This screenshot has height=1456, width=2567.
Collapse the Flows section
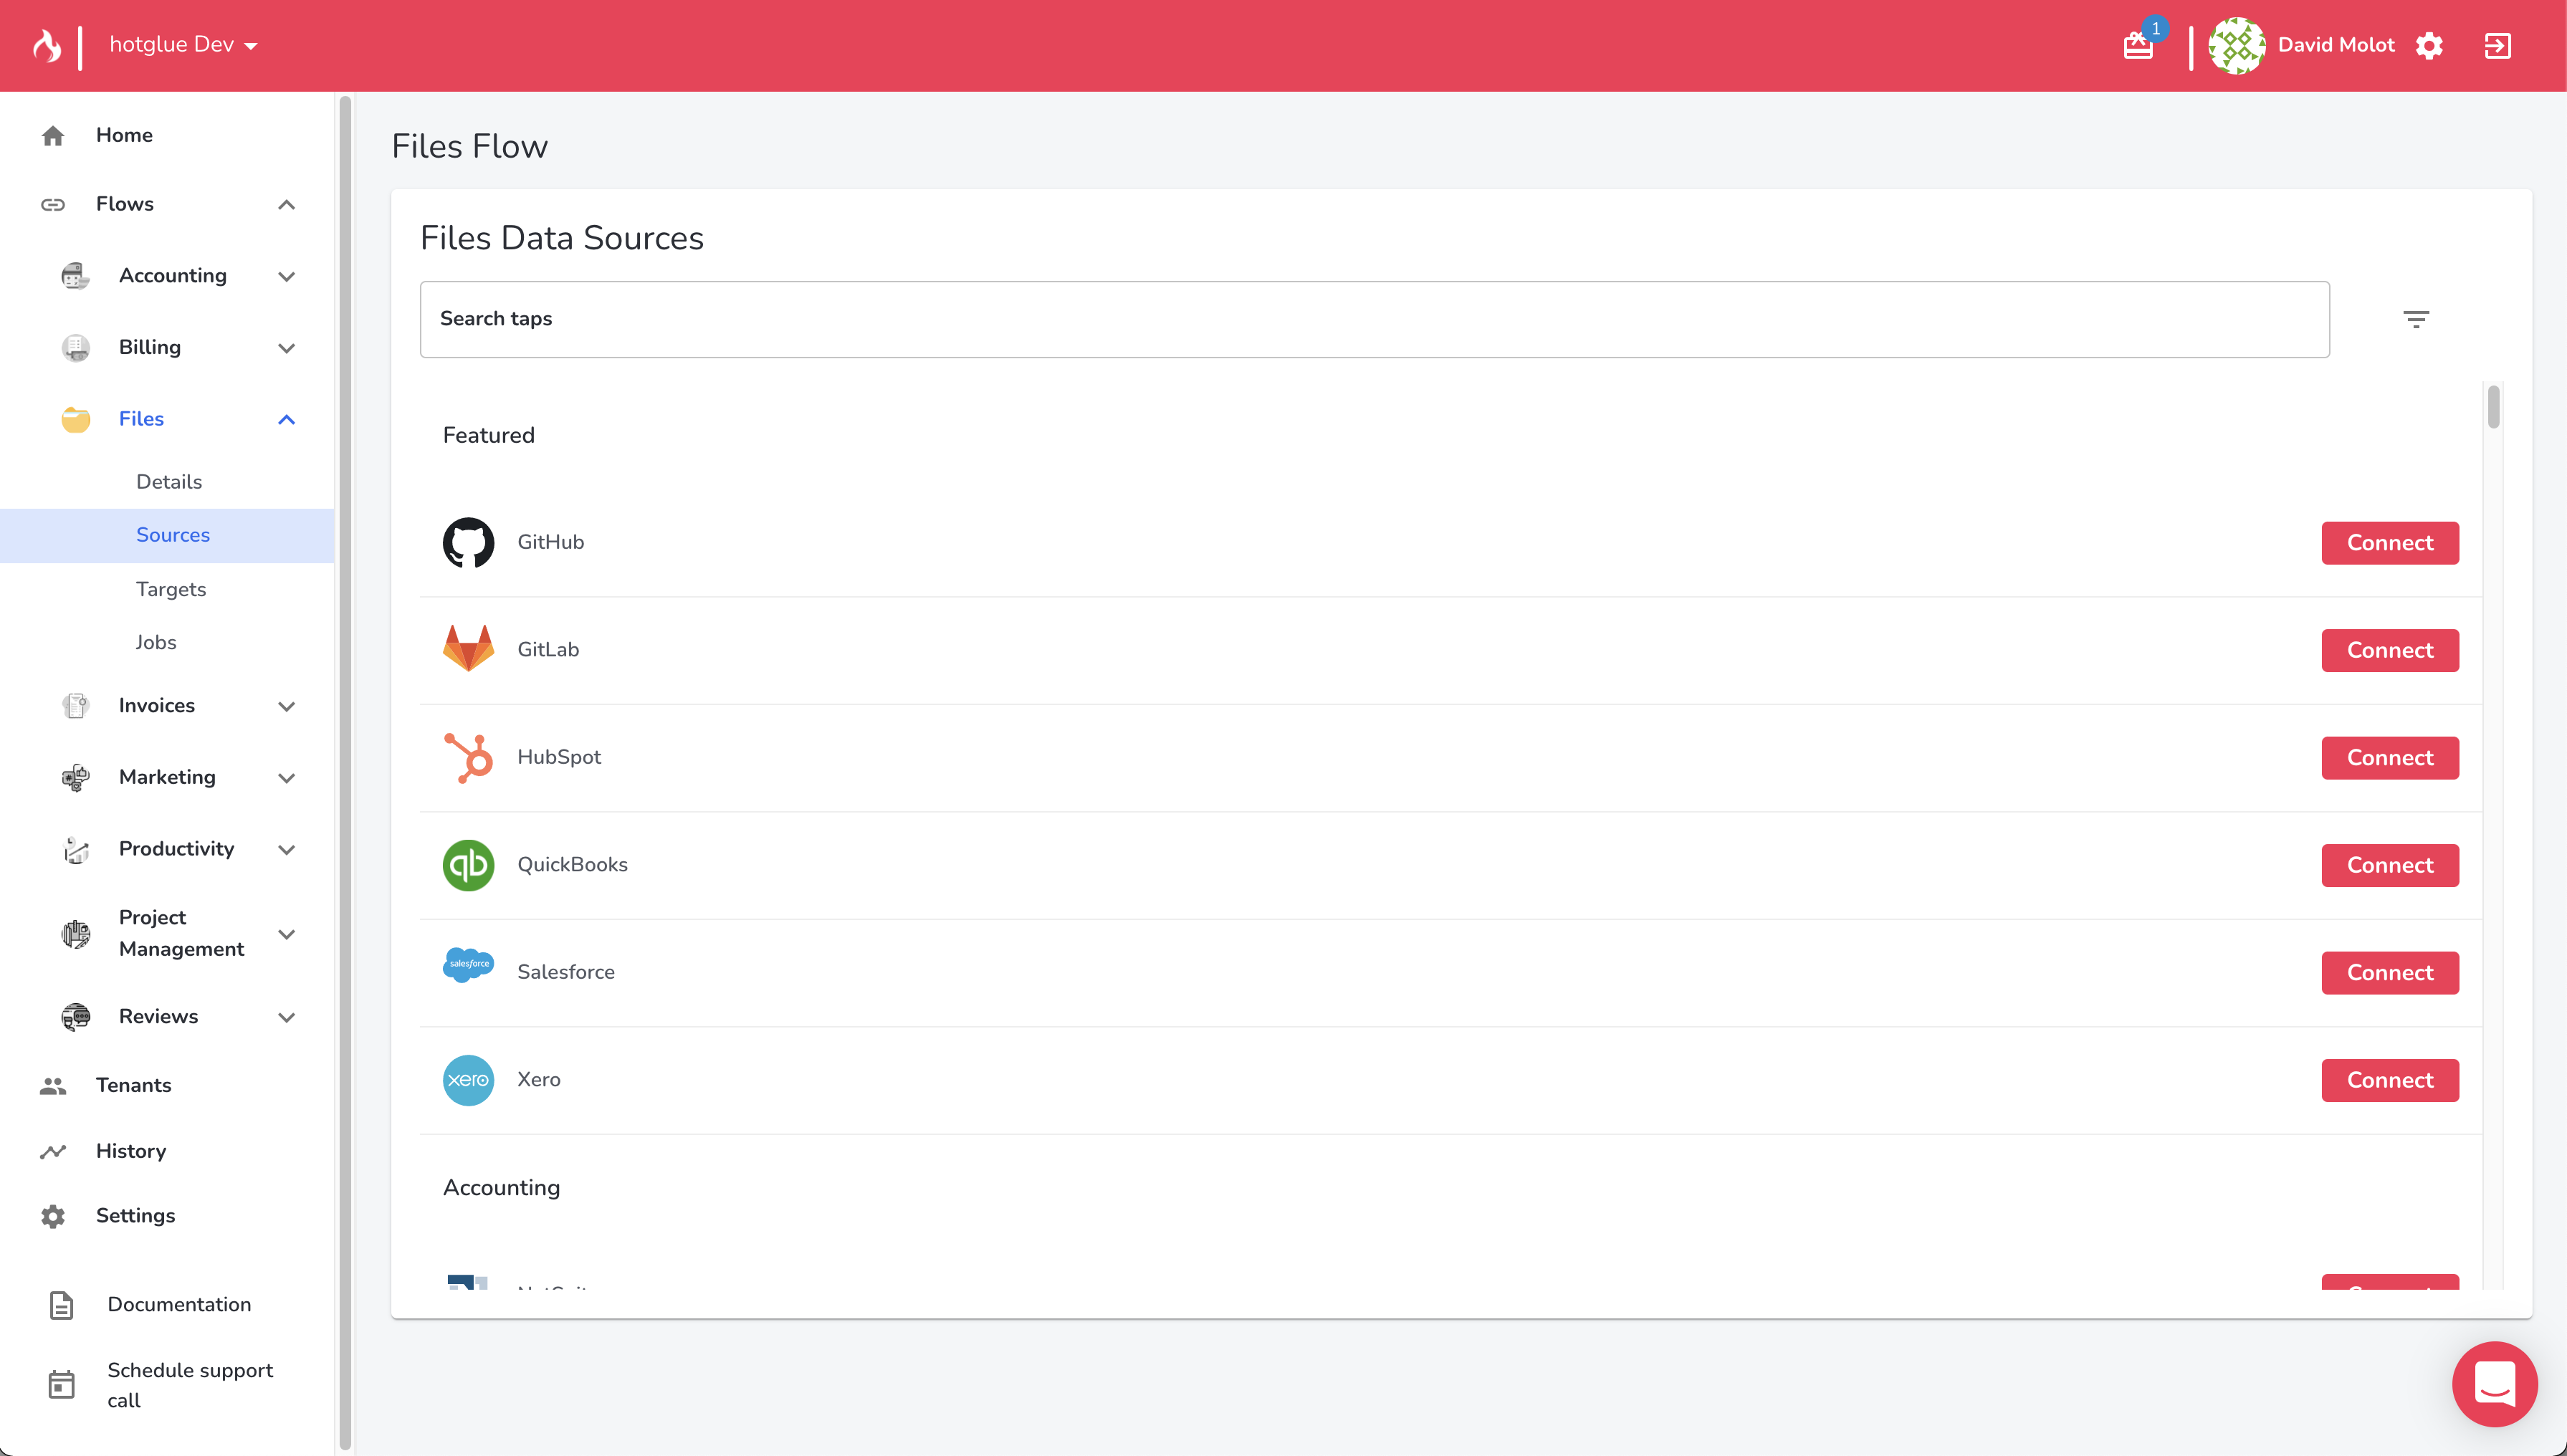[x=286, y=205]
